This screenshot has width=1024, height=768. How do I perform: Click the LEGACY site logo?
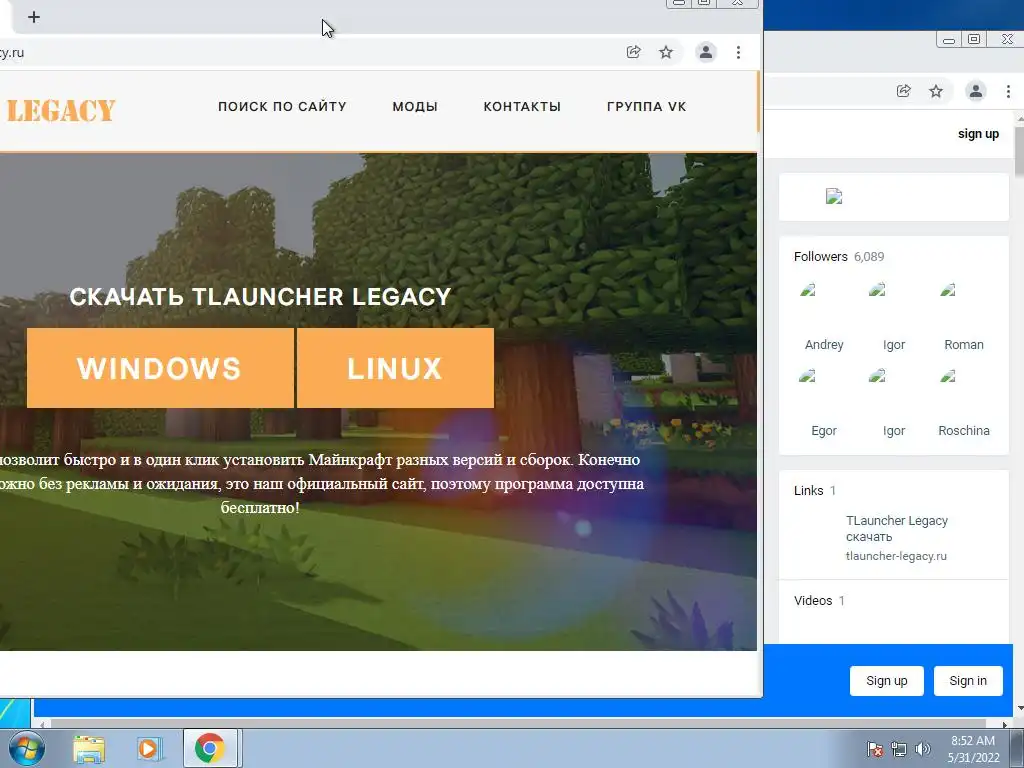tap(61, 110)
